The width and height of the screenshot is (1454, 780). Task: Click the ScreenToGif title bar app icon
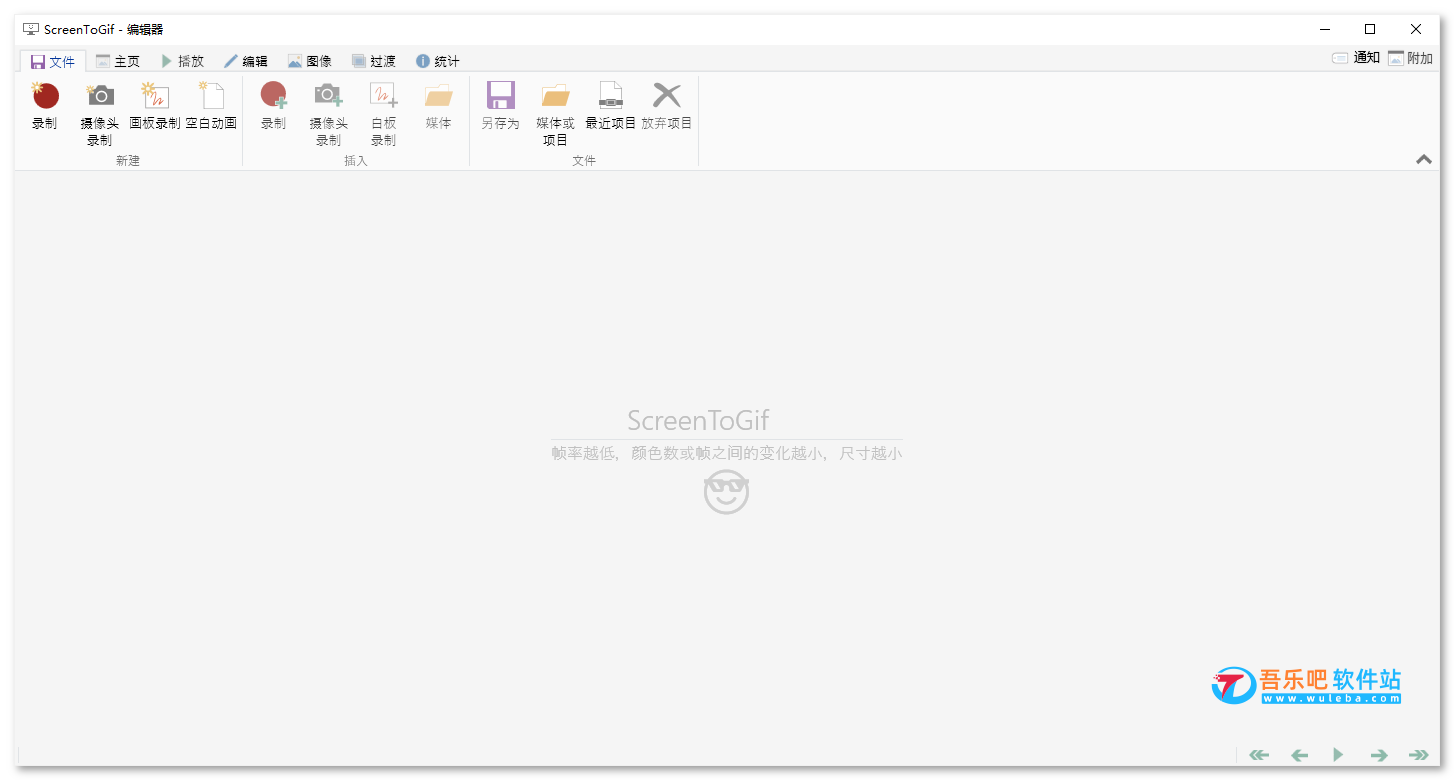click(x=31, y=29)
